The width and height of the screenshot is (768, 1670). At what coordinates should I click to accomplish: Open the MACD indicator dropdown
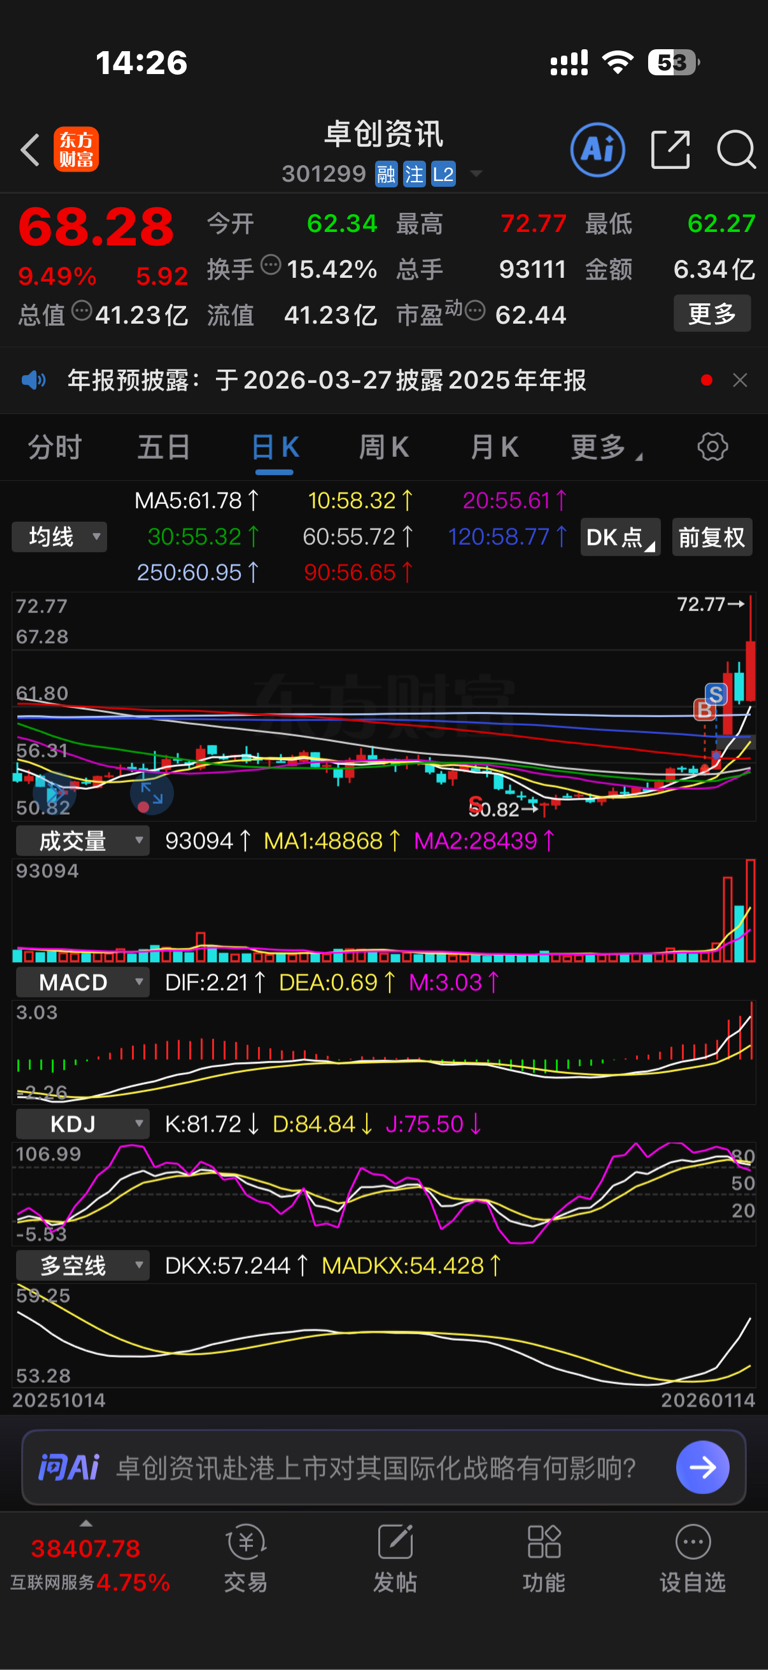coord(82,983)
